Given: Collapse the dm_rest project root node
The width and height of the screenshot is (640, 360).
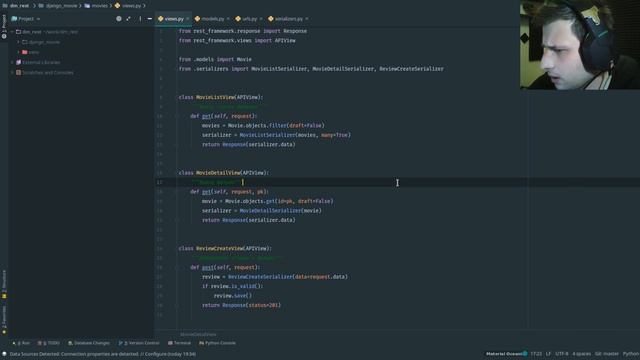Looking at the screenshot, I should pos(12,32).
